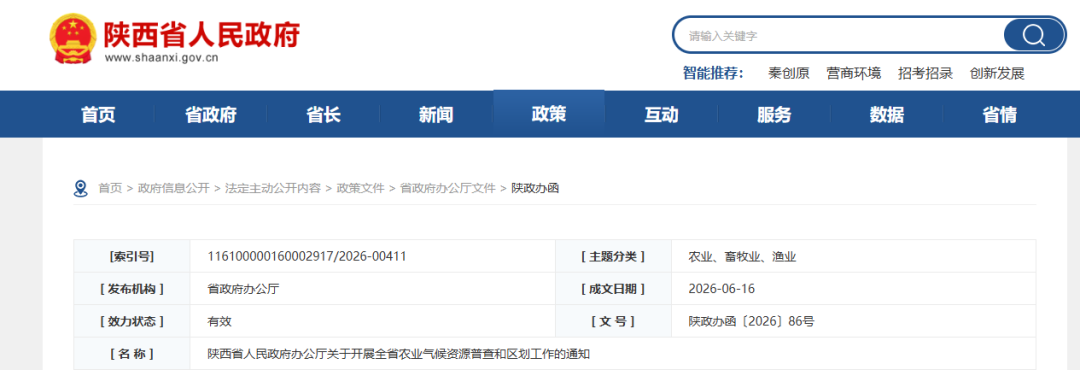Open the 省长 navigation tab
Viewport: 1080px width, 370px height.
pyautogui.click(x=323, y=114)
